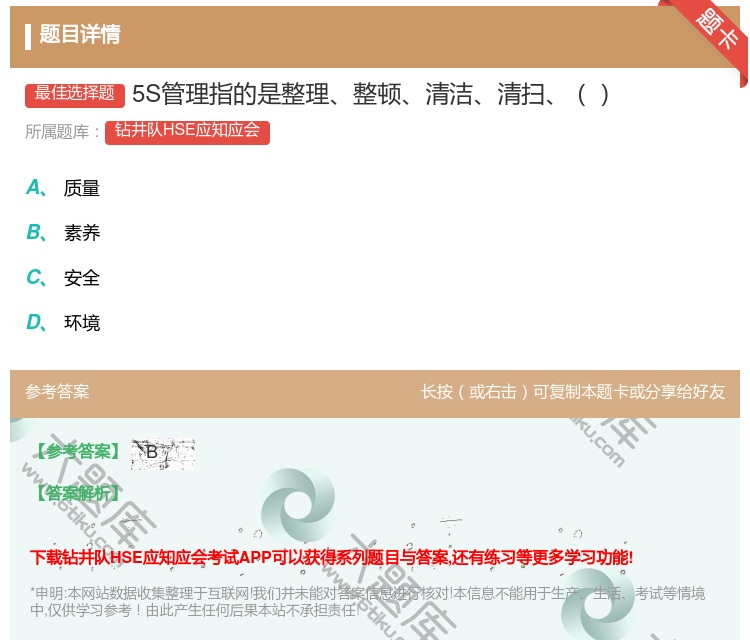
Task: Choose option B 素养
Action: 63,233
